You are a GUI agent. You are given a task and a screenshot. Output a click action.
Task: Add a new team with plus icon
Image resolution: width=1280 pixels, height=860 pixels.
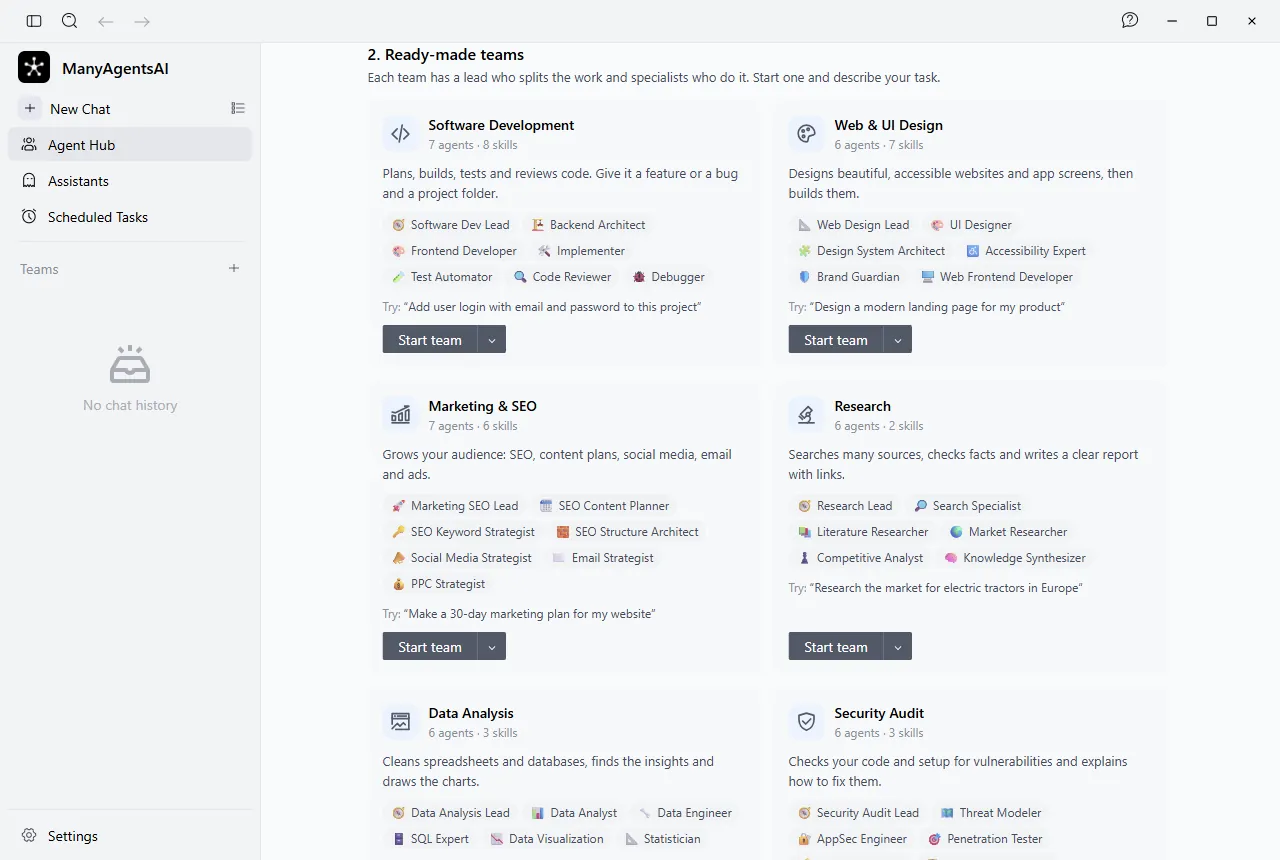[234, 268]
